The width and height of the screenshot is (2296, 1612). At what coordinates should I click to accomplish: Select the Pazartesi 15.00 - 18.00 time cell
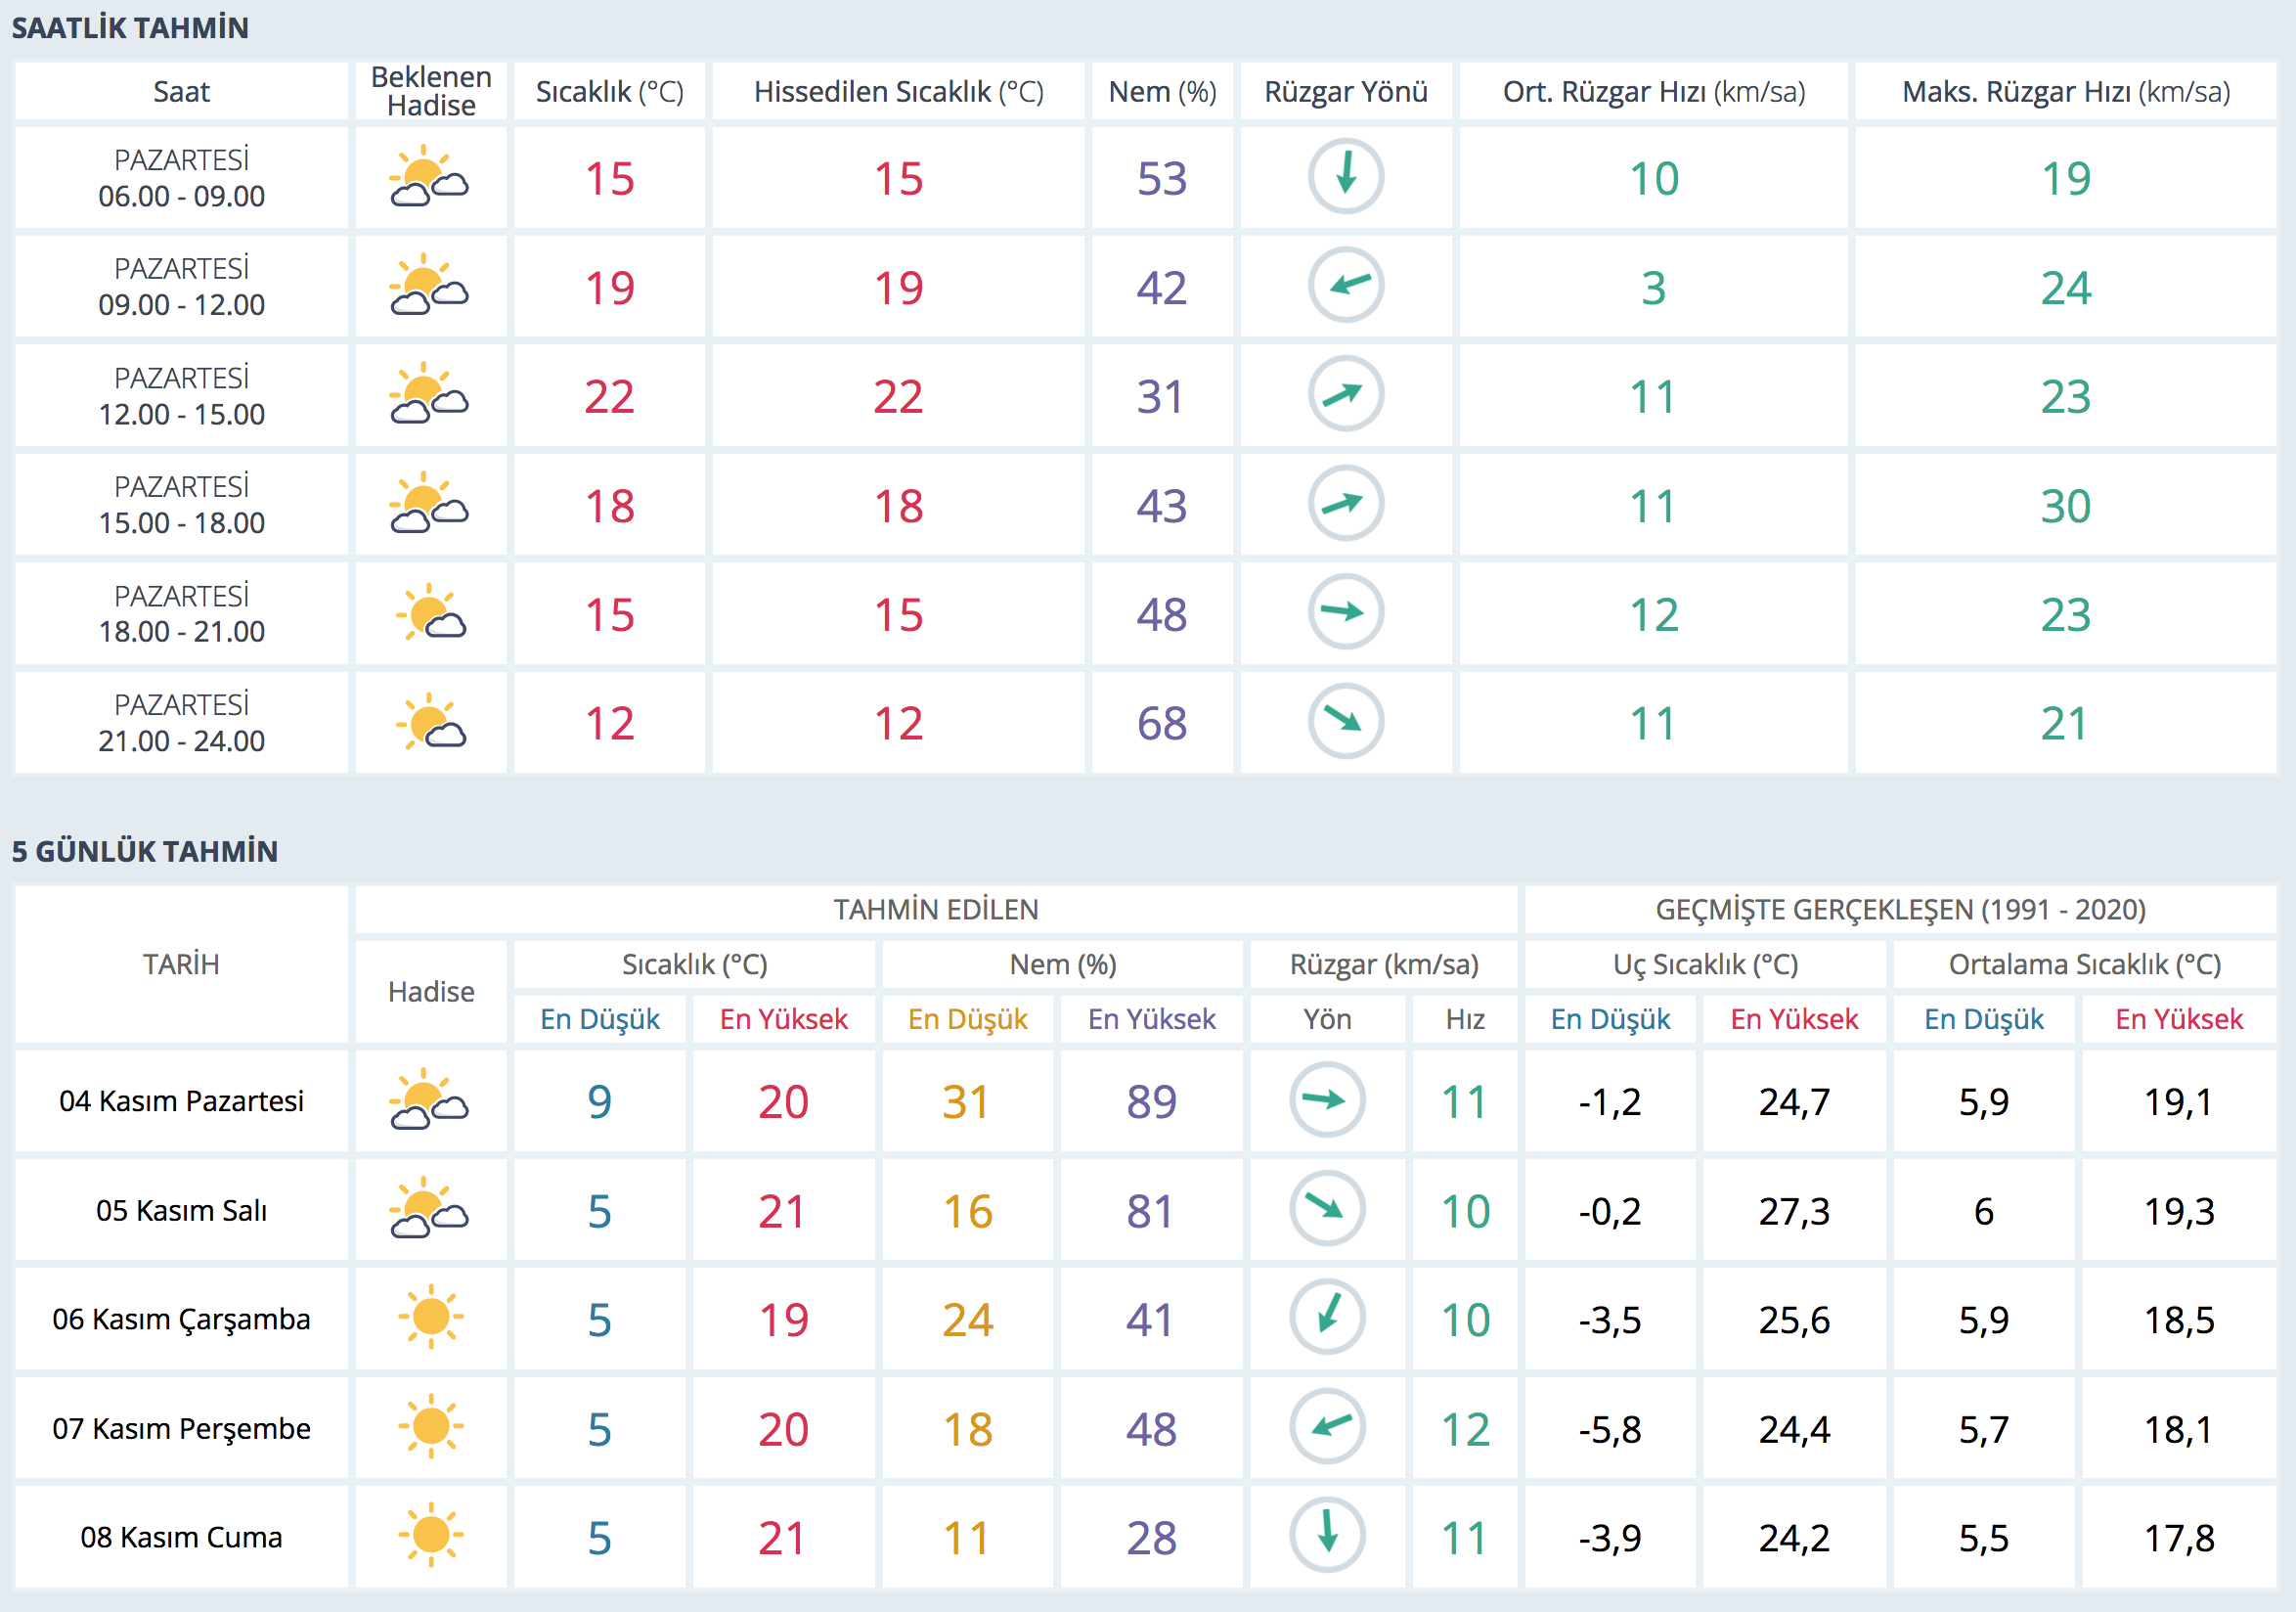click(x=181, y=505)
